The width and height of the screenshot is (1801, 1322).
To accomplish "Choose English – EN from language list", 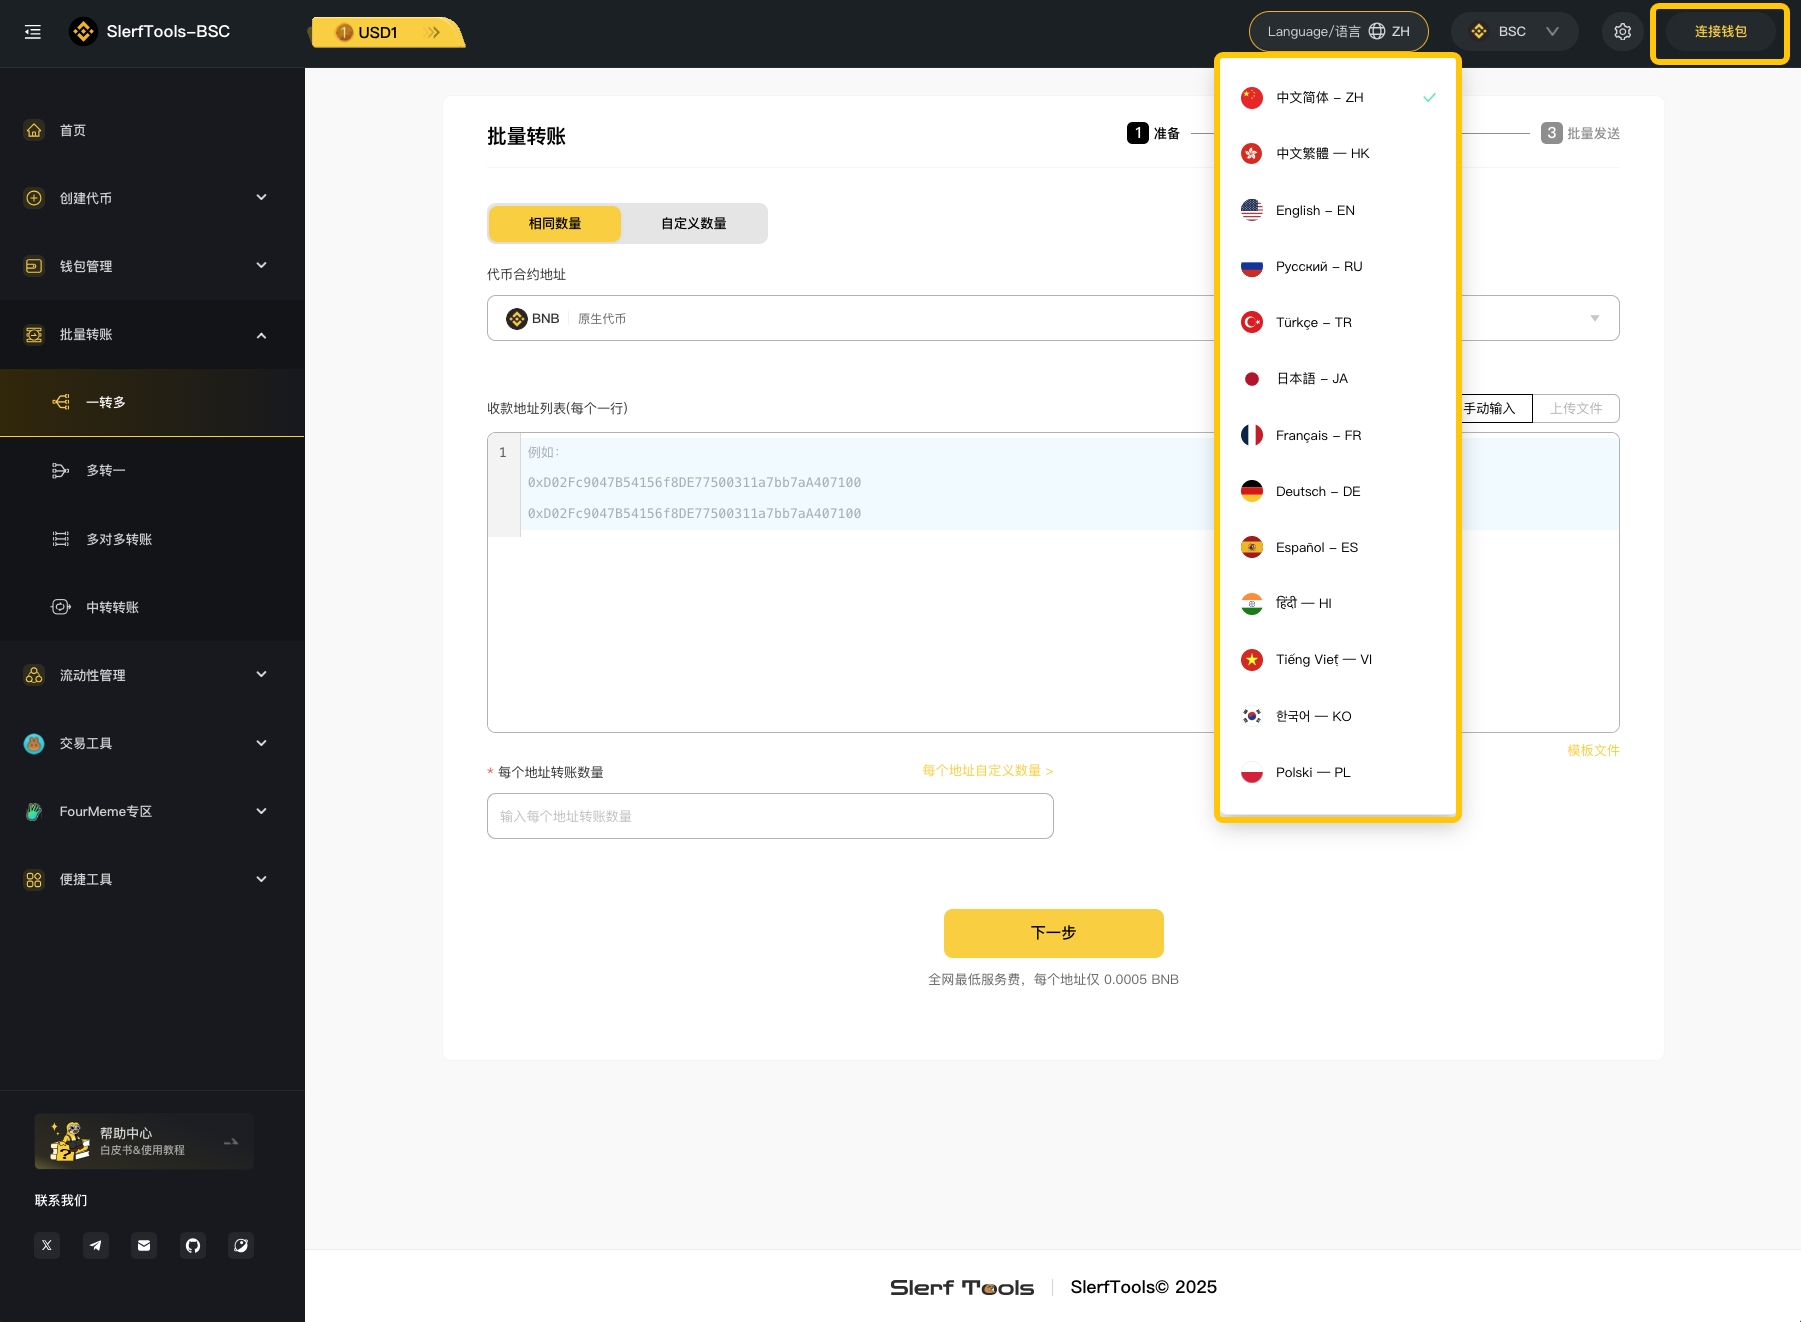I will 1315,210.
